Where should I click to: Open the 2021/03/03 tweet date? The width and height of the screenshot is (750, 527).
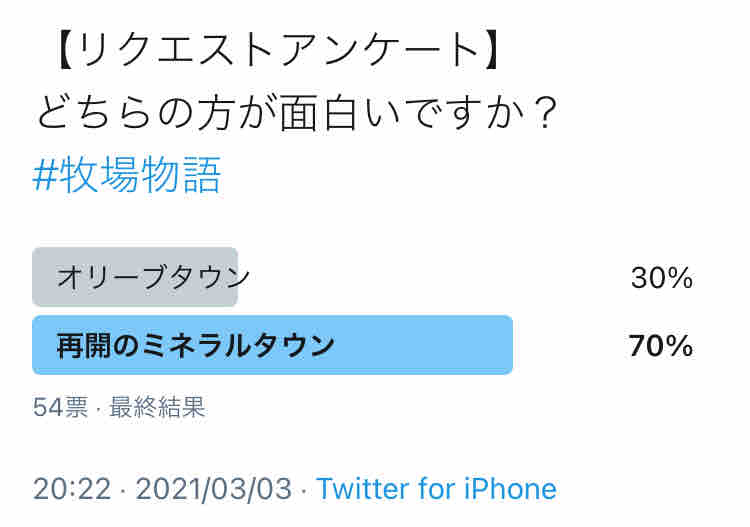tap(213, 489)
